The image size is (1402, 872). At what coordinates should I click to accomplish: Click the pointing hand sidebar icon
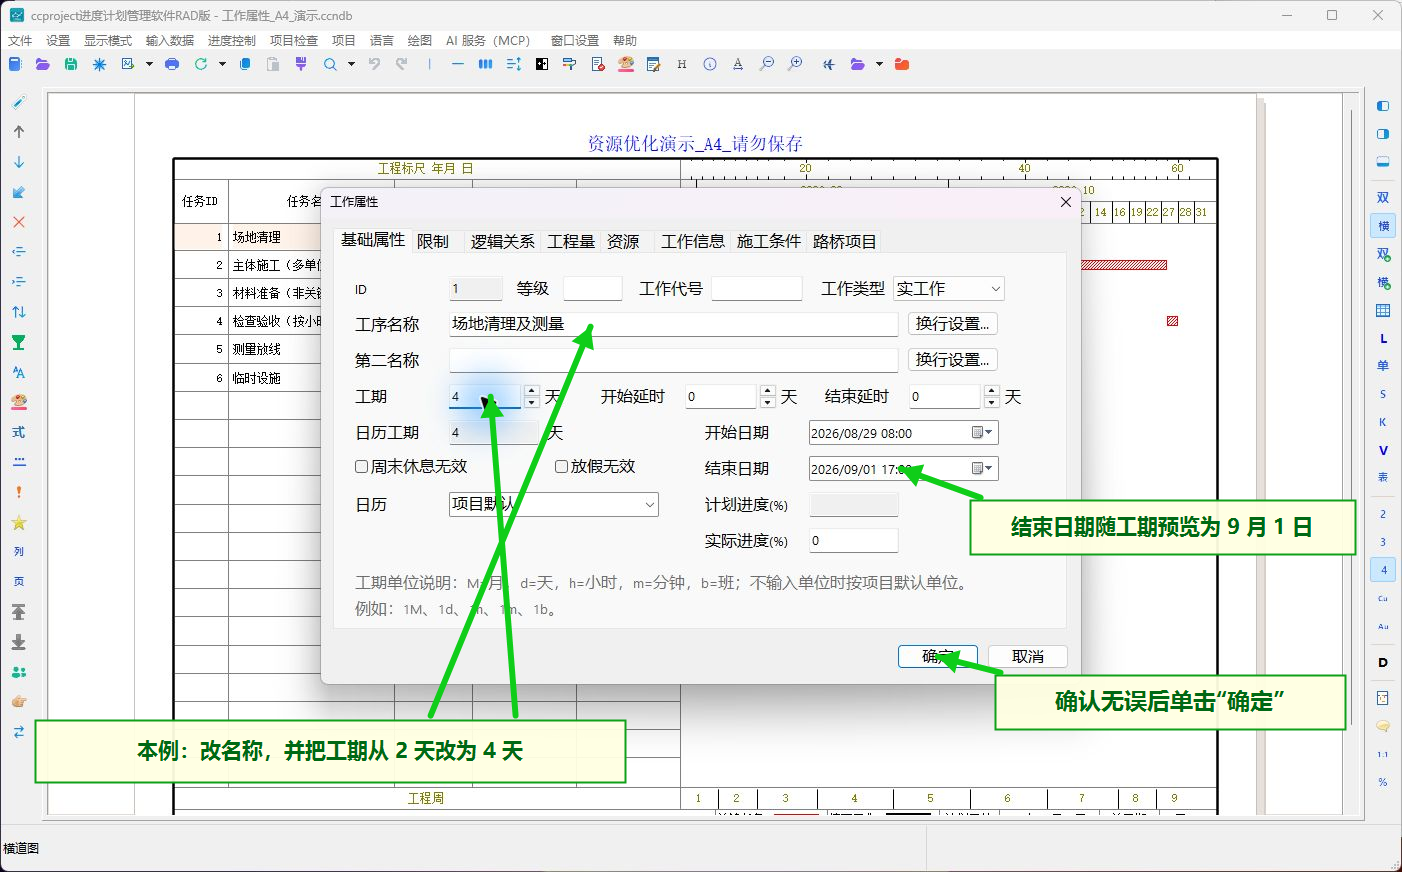pos(19,702)
